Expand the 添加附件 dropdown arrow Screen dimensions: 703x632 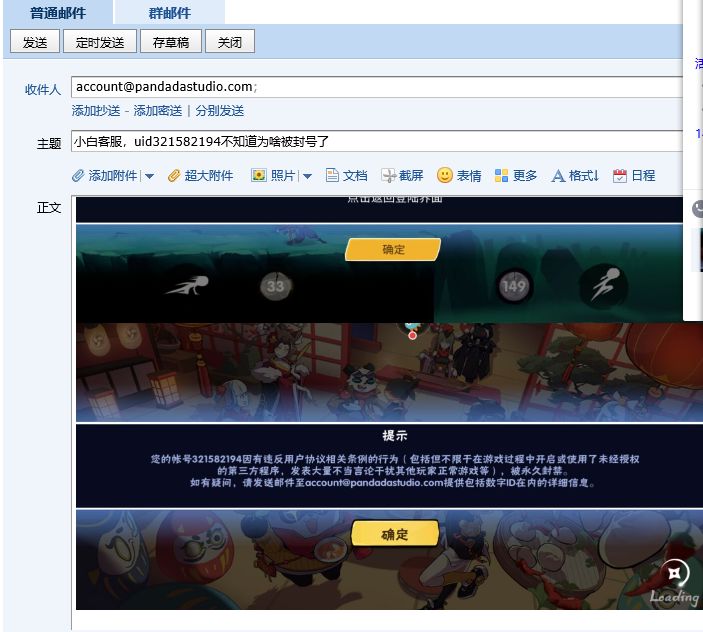[150, 176]
